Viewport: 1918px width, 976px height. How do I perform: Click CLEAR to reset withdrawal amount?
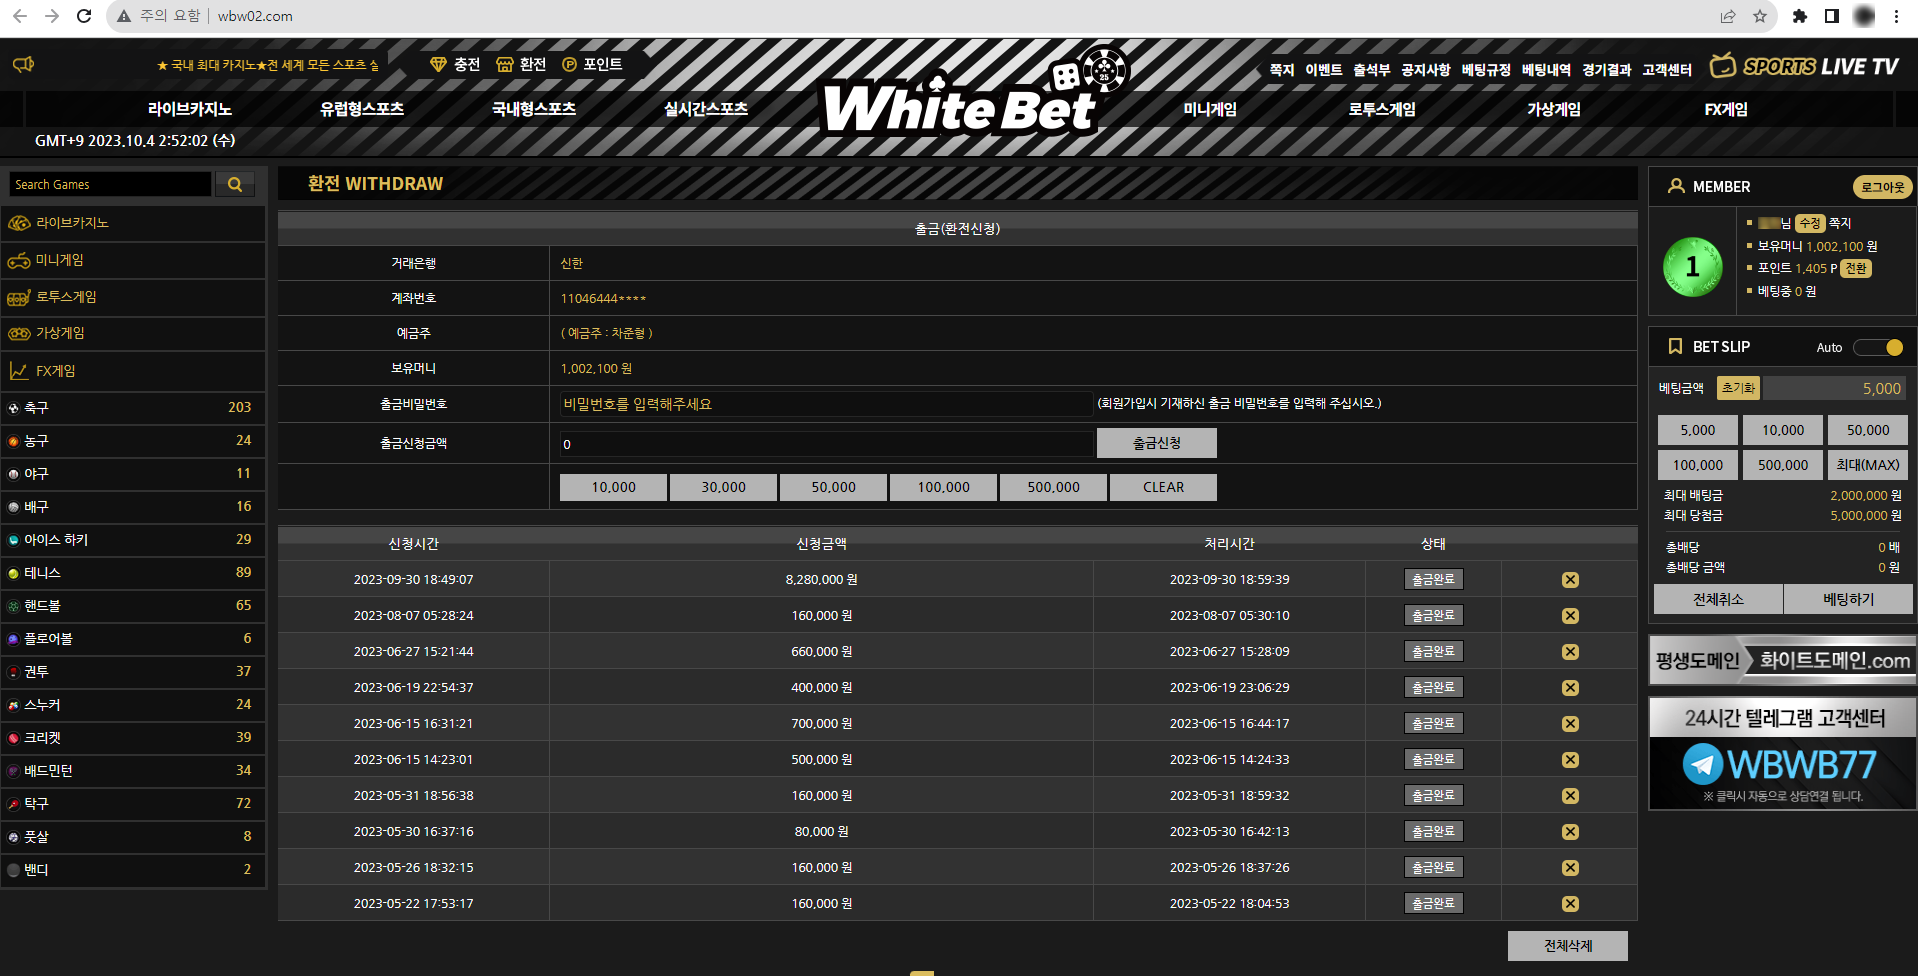coord(1163,487)
